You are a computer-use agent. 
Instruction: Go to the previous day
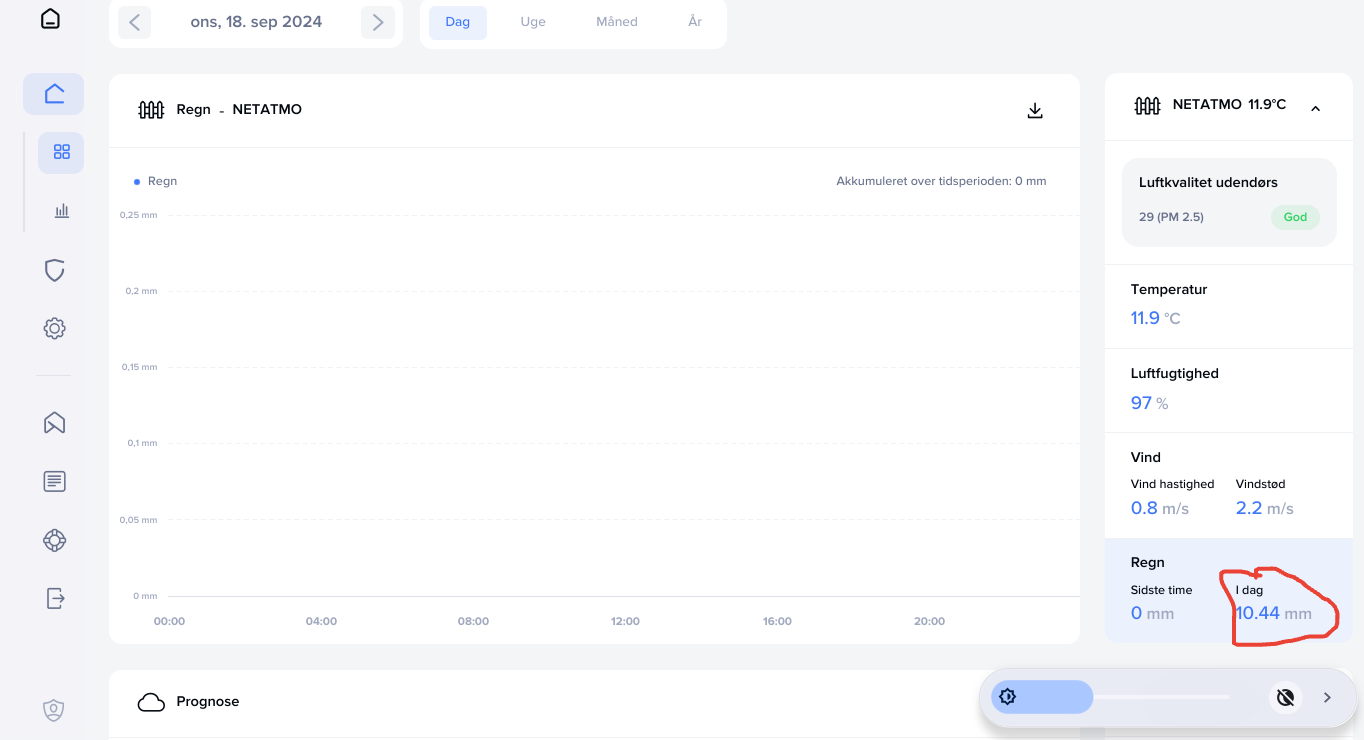coord(135,22)
